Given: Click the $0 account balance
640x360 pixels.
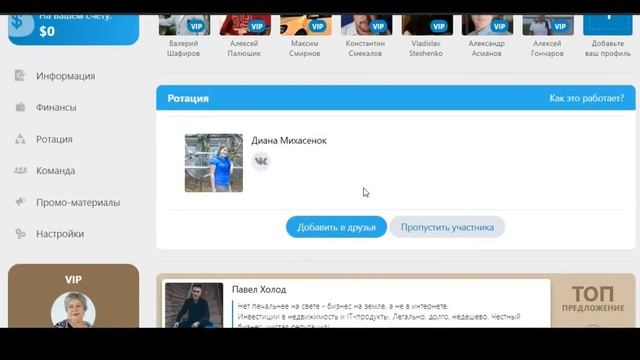Looking at the screenshot, I should click(47, 31).
